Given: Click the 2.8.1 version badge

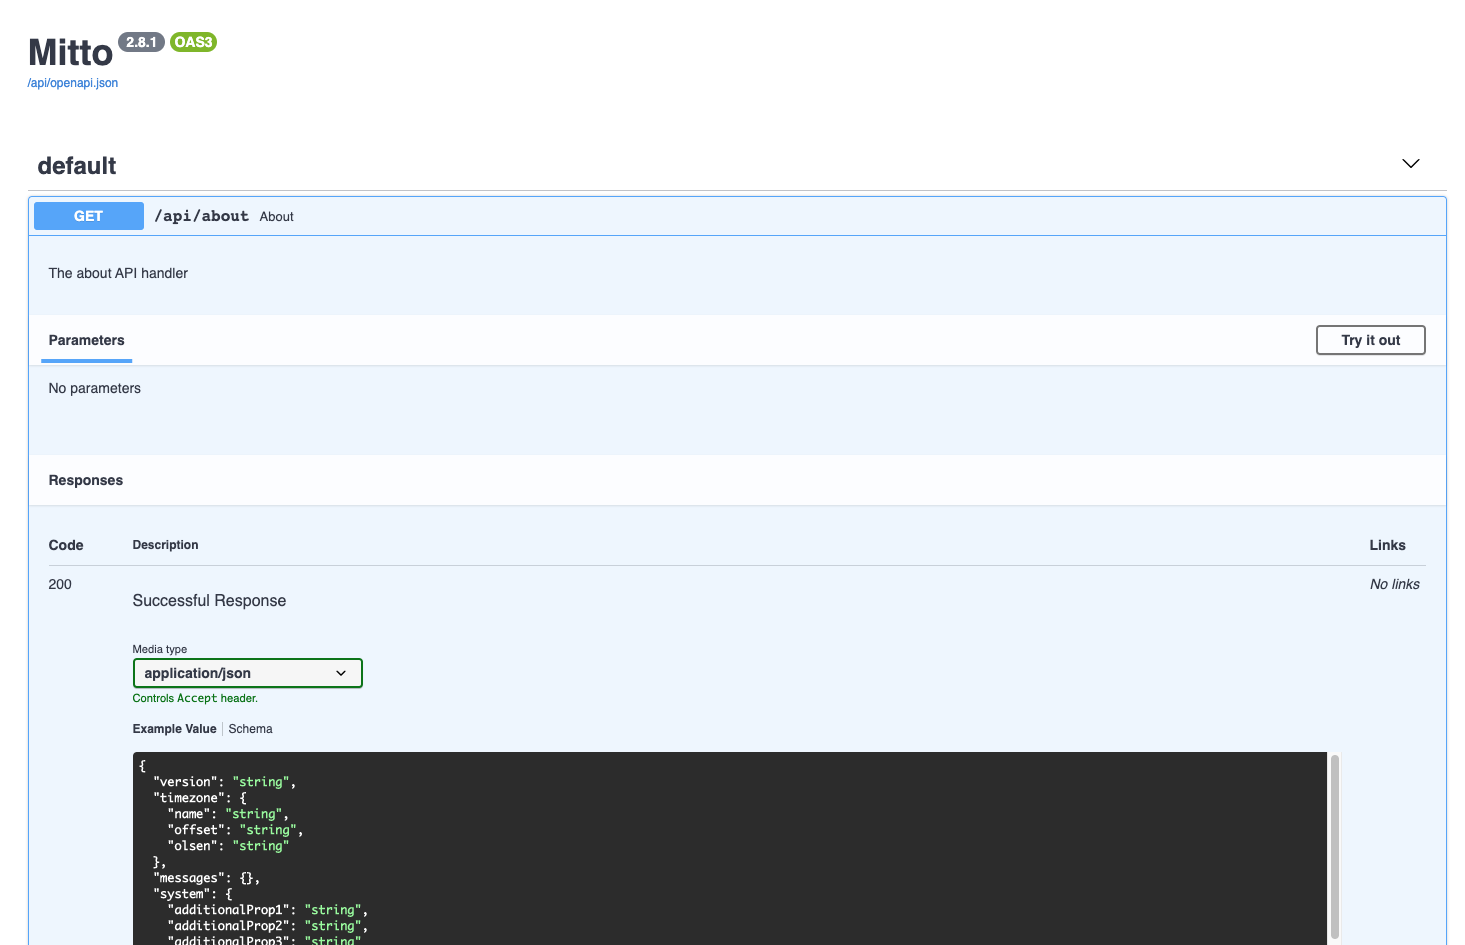Looking at the screenshot, I should click(x=141, y=42).
